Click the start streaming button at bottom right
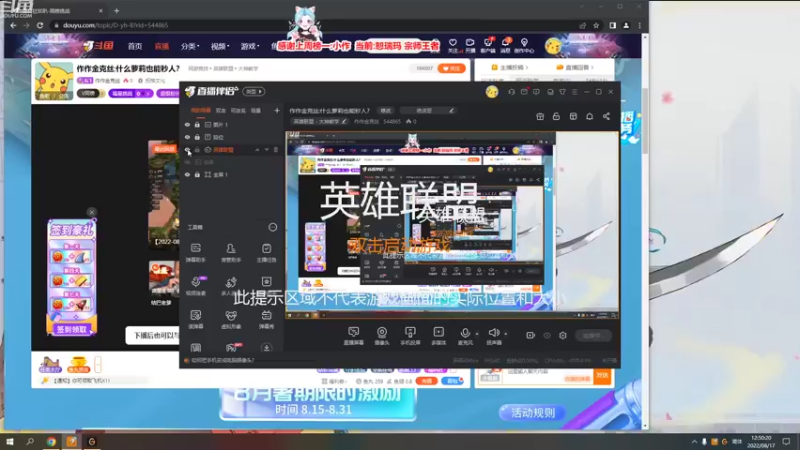 pyautogui.click(x=594, y=335)
